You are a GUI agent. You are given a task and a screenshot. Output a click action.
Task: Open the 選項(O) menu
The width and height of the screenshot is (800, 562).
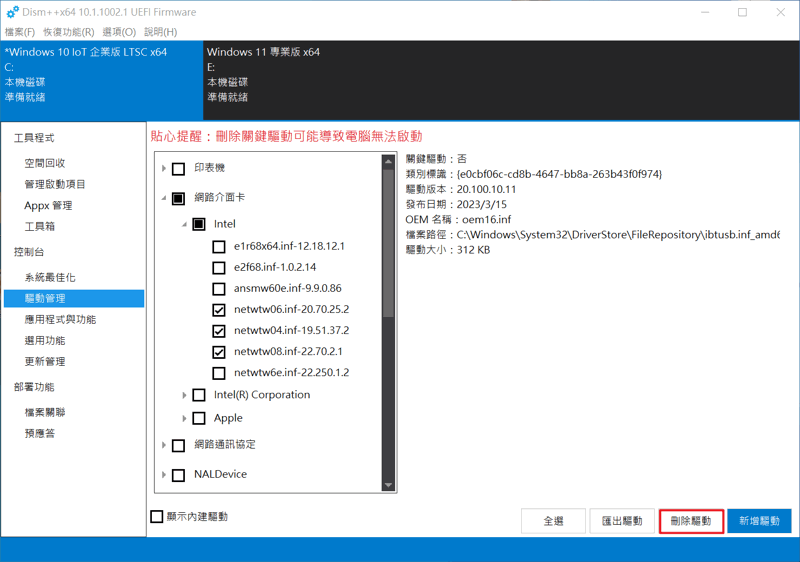coord(119,32)
